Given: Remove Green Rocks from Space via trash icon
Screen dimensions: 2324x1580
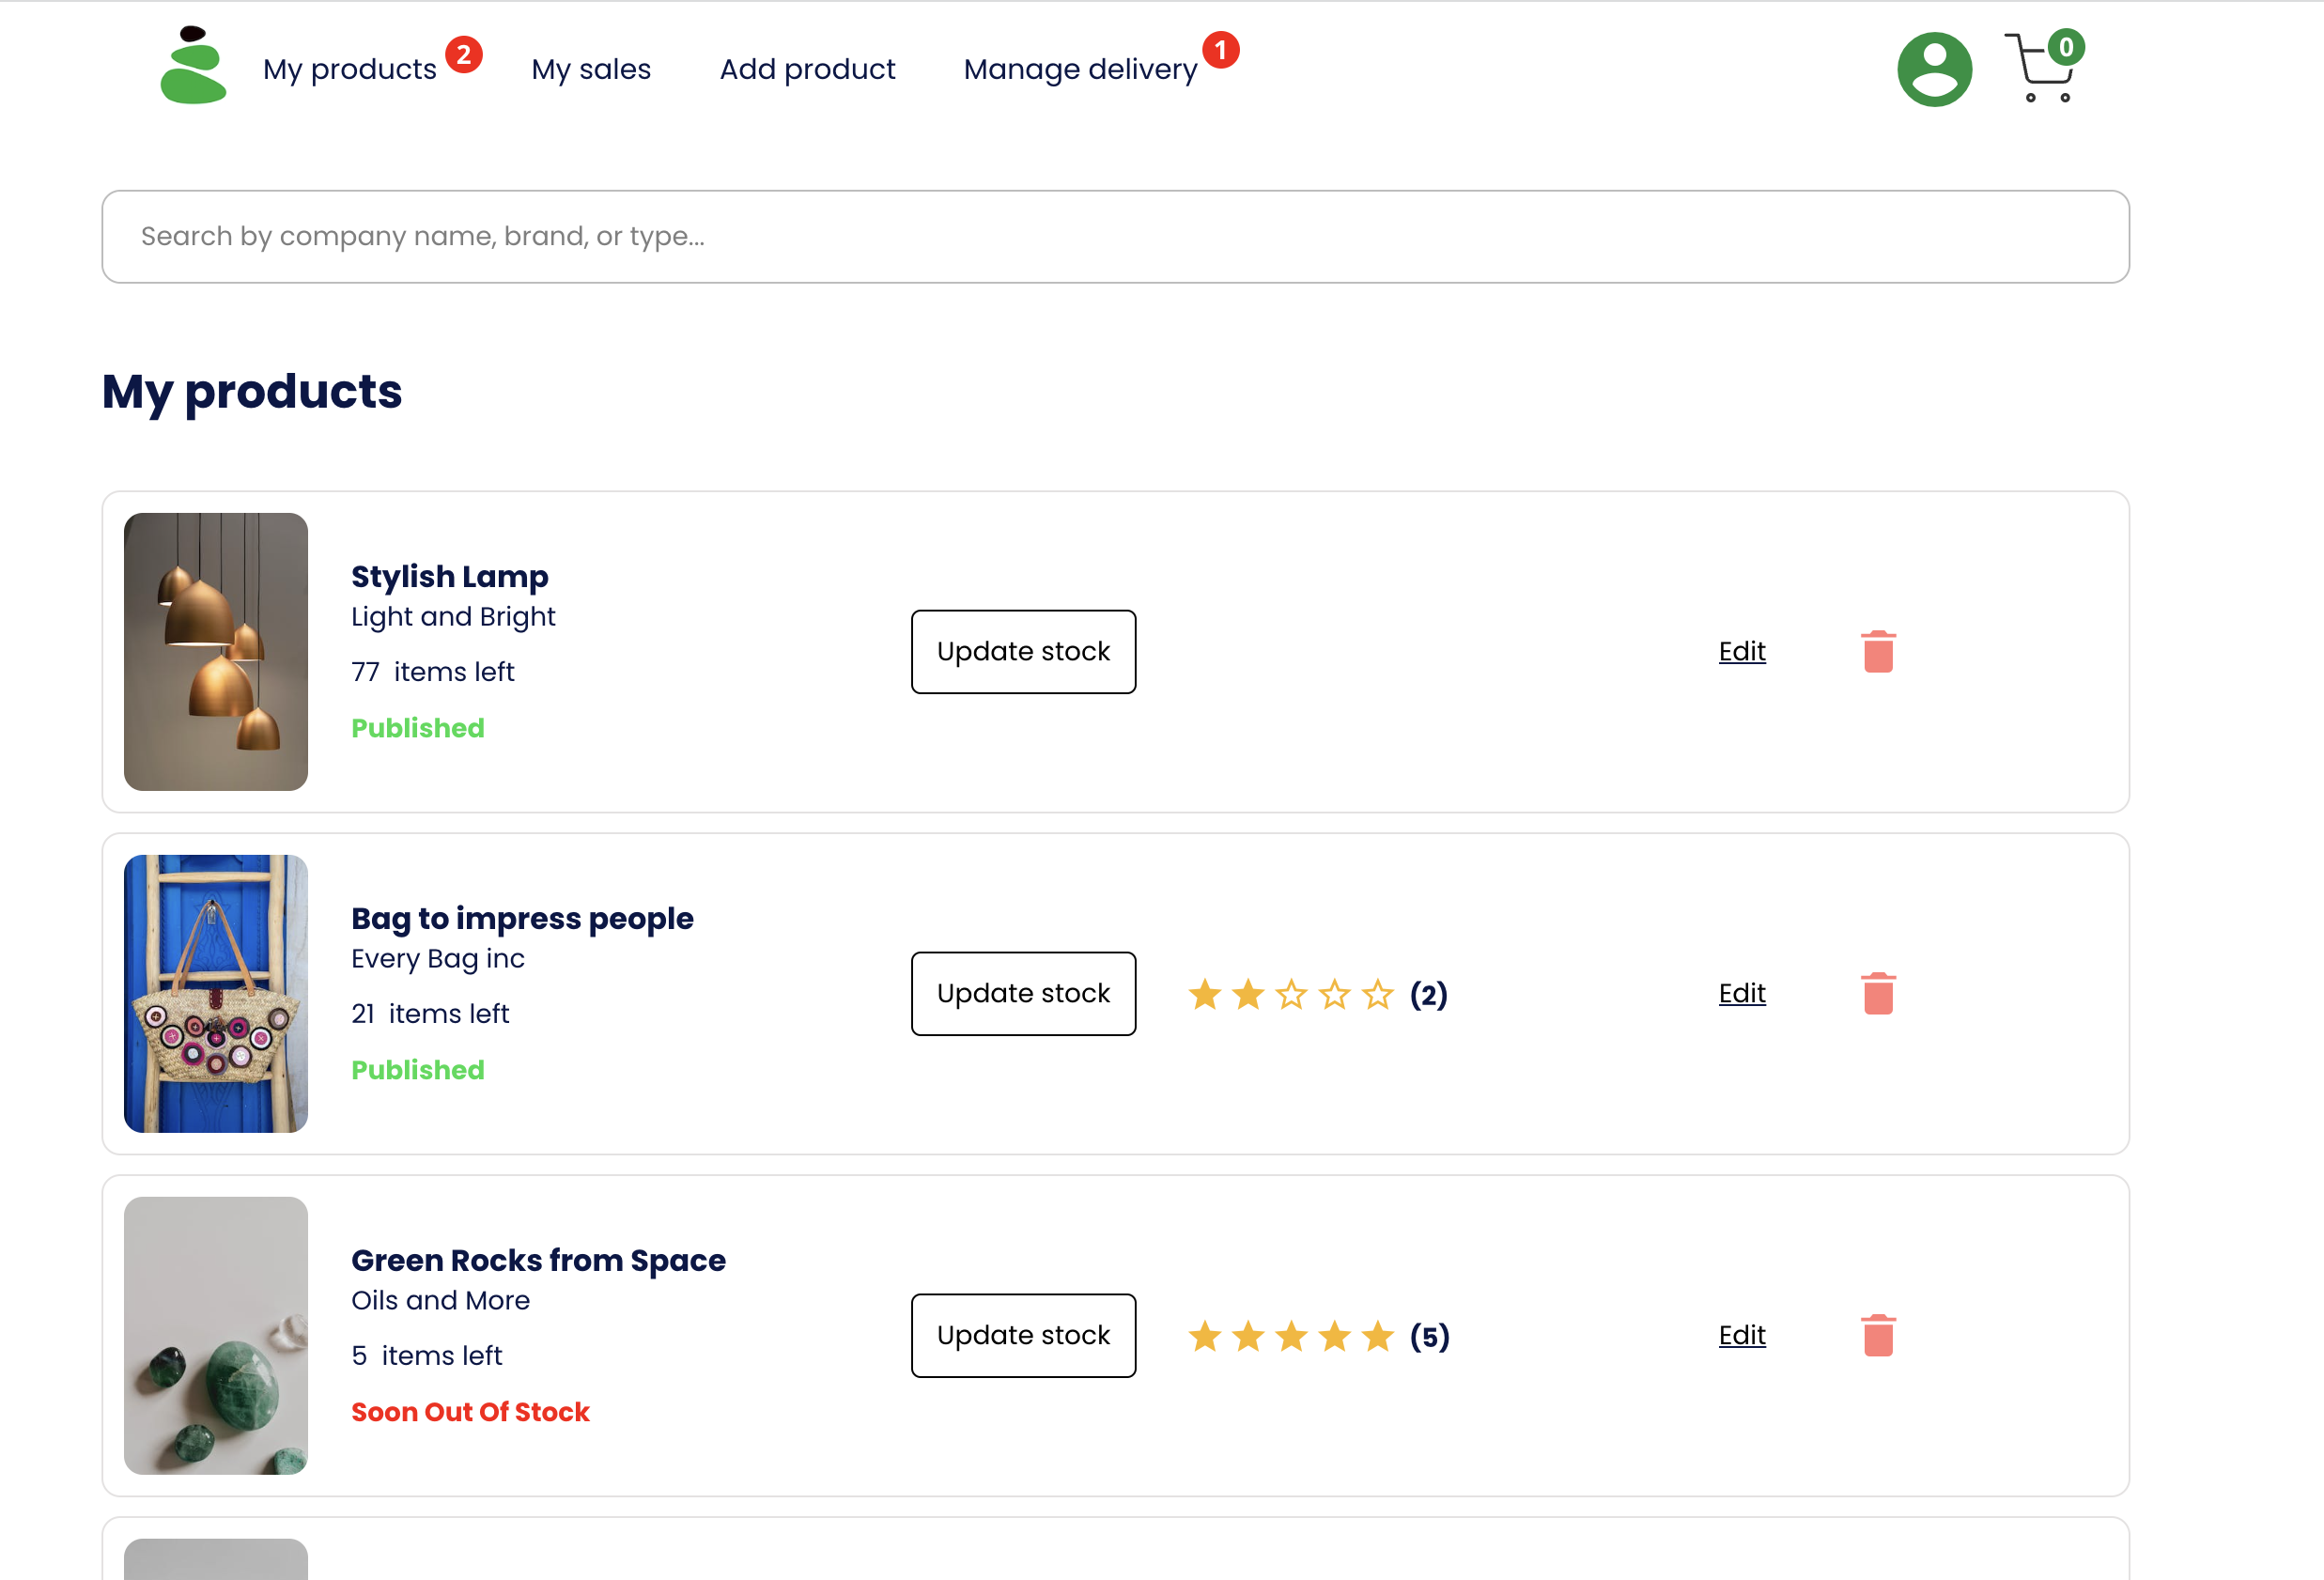Looking at the screenshot, I should click(x=1877, y=1336).
